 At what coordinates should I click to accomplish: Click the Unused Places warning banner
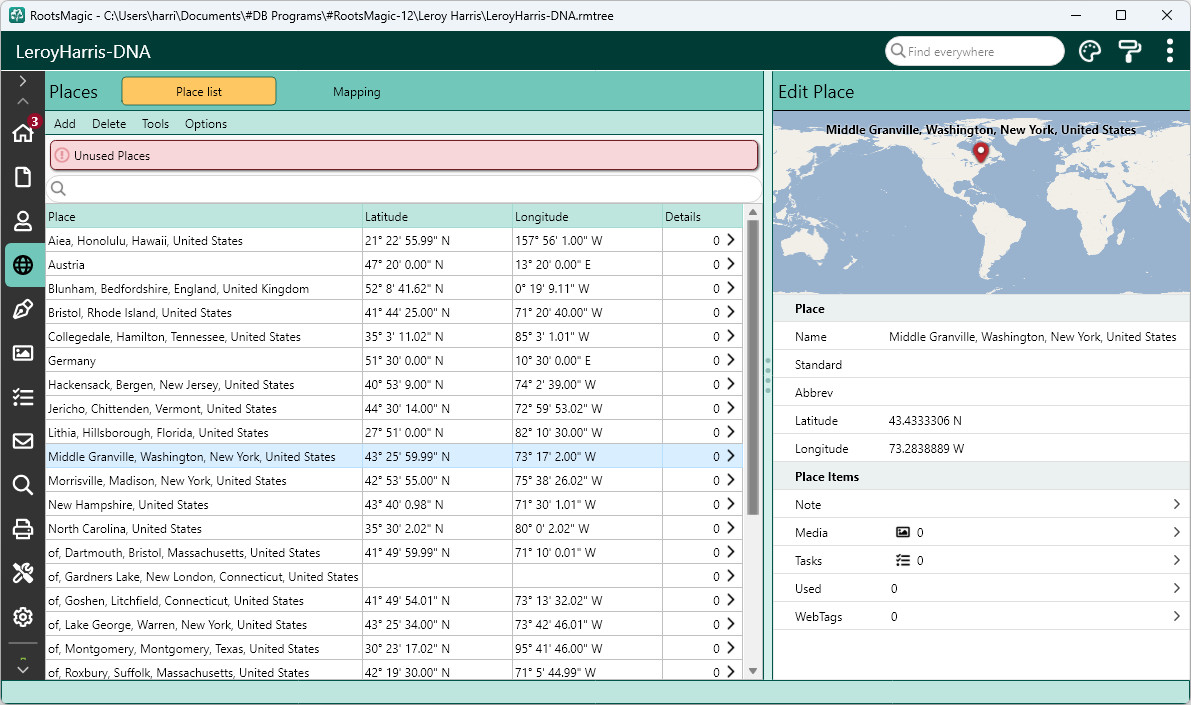point(404,155)
